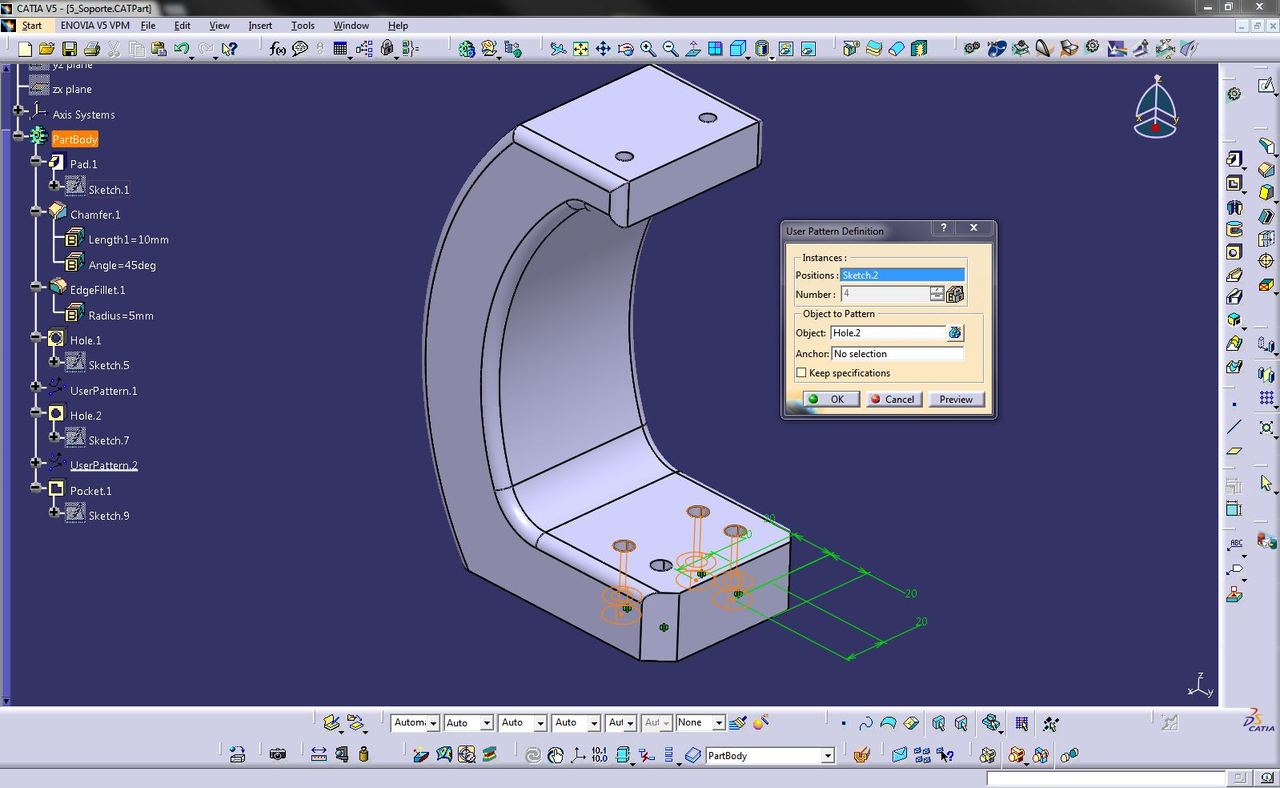Click the New file icon
Screen dimensions: 1280x788
[25, 48]
